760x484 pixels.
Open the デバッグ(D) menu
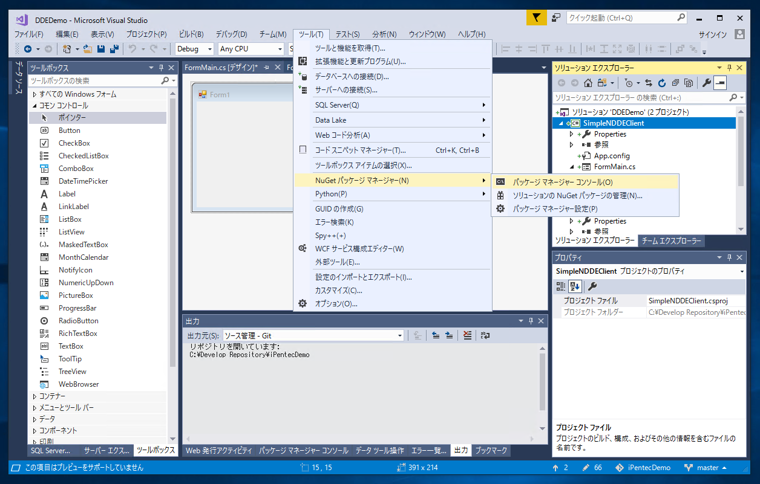coord(231,34)
